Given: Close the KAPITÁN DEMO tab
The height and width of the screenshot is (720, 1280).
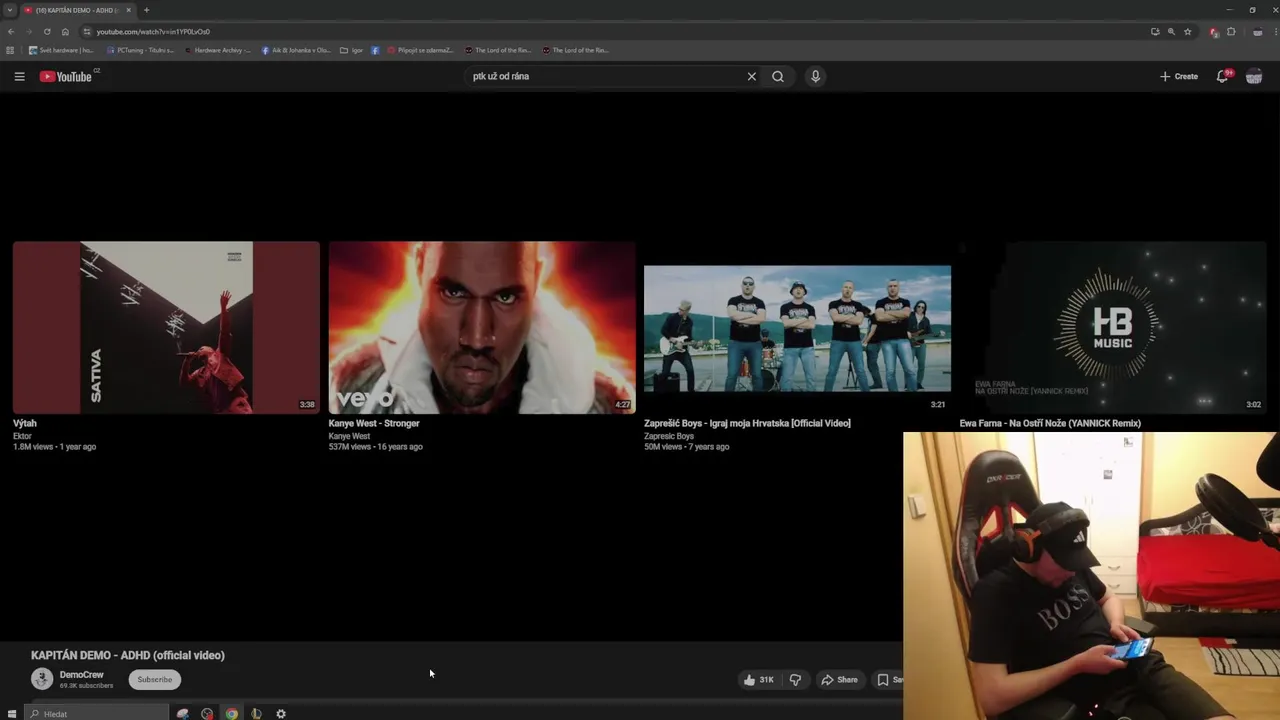Looking at the screenshot, I should click(x=128, y=10).
